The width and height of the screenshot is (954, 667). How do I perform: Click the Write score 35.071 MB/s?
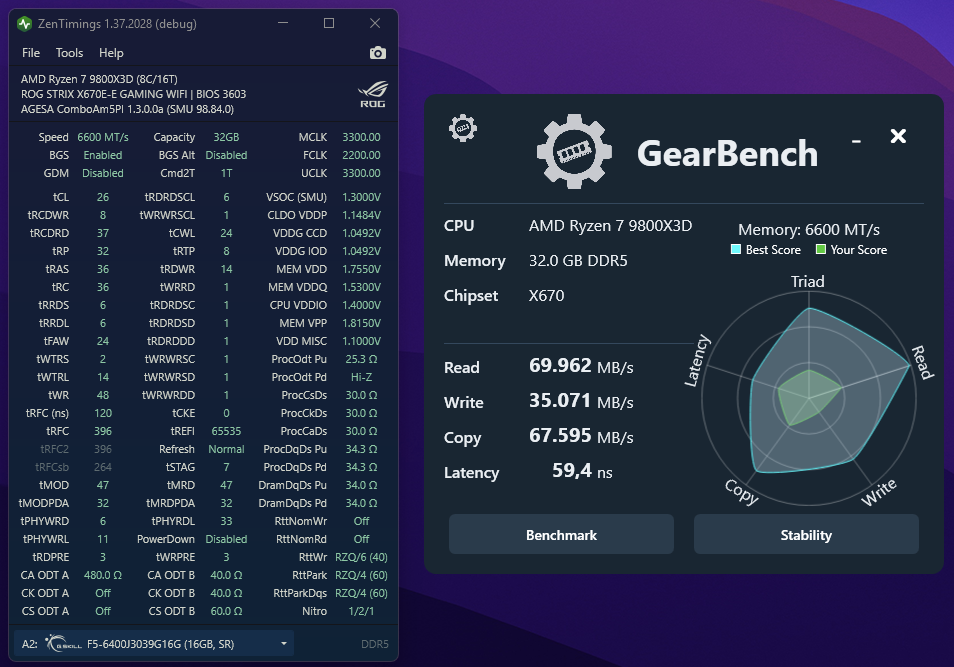point(581,401)
